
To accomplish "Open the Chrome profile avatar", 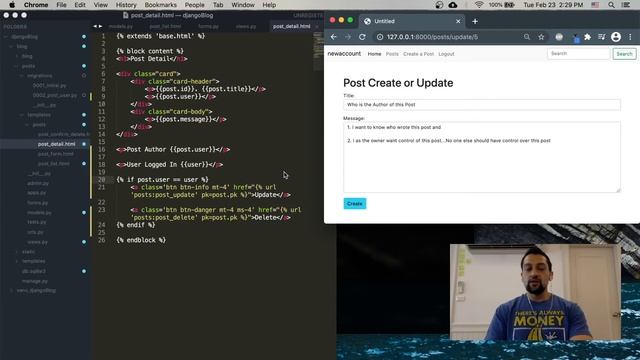I will (x=616, y=37).
